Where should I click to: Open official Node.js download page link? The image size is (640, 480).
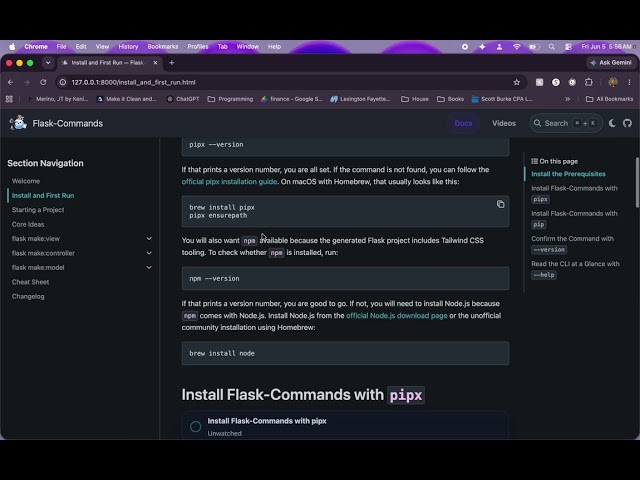coord(397,316)
